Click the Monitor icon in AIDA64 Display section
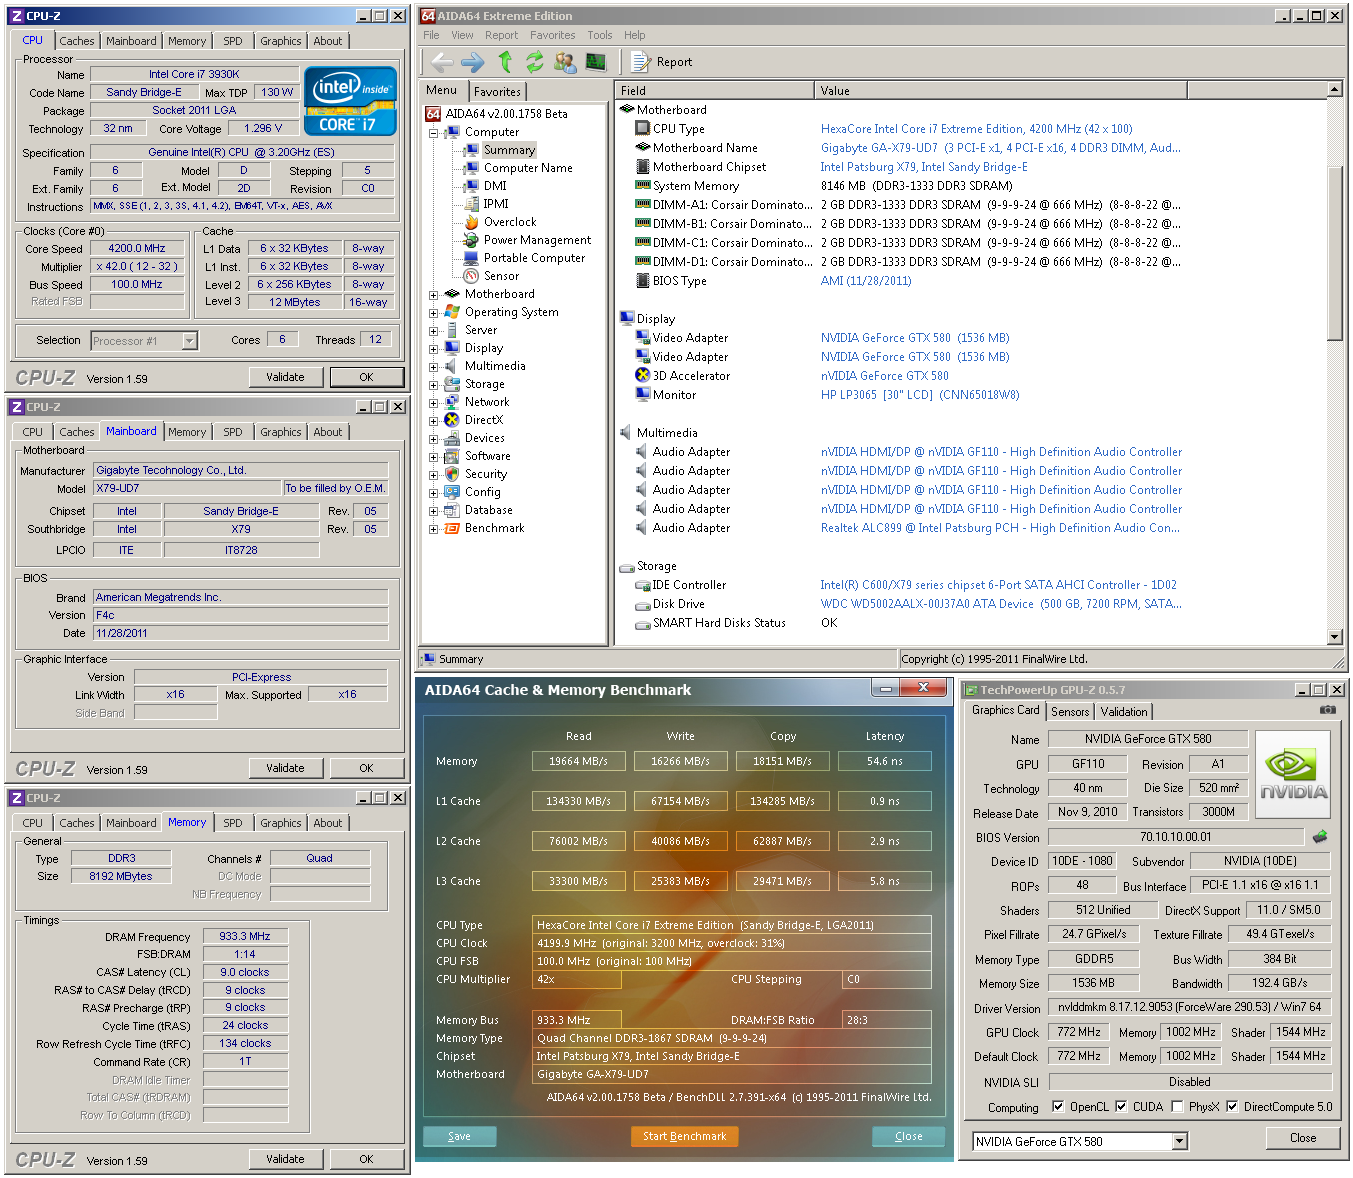Viewport: 1353px width, 1178px height. (643, 395)
